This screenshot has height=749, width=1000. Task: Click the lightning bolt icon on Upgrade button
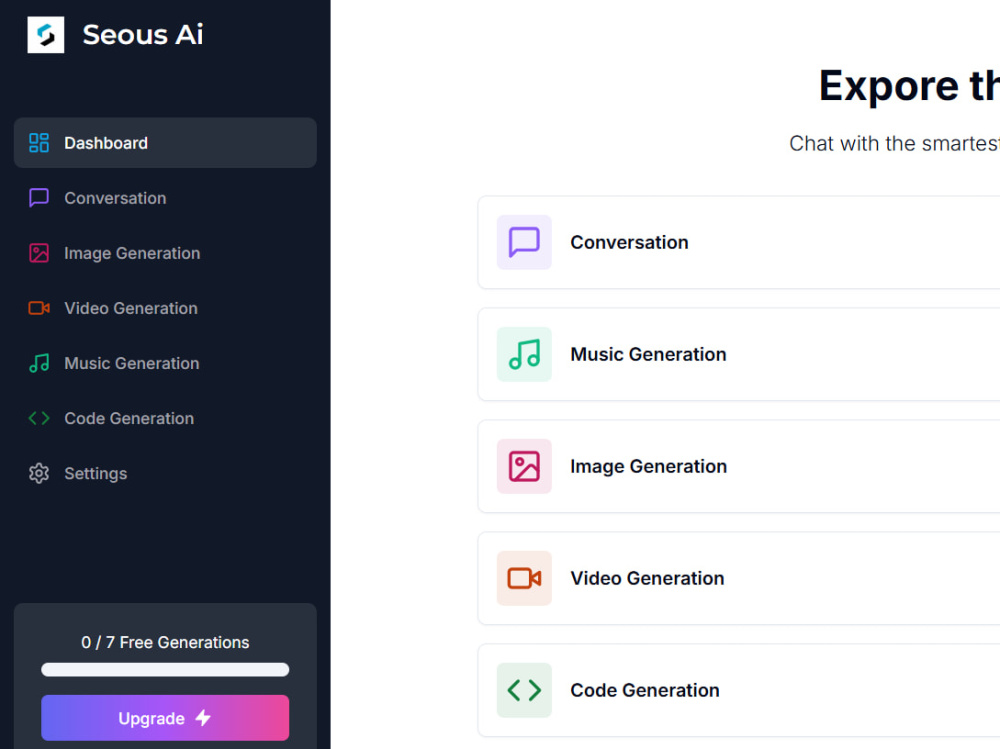(203, 718)
